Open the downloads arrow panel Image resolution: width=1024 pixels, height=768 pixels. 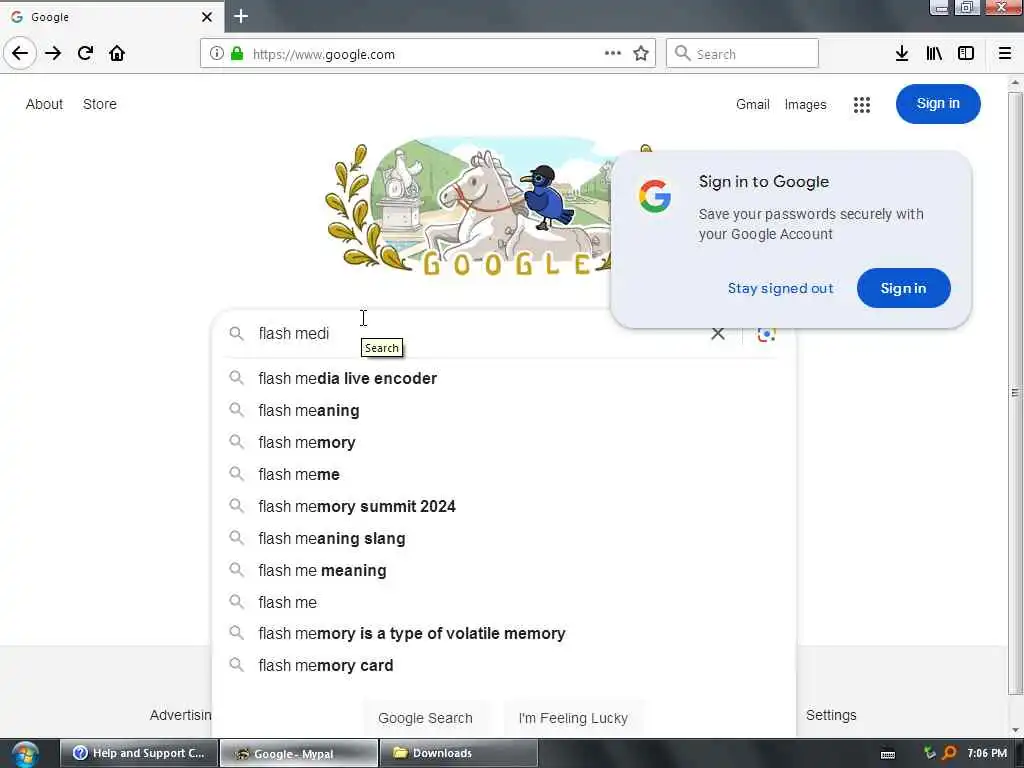coord(902,54)
